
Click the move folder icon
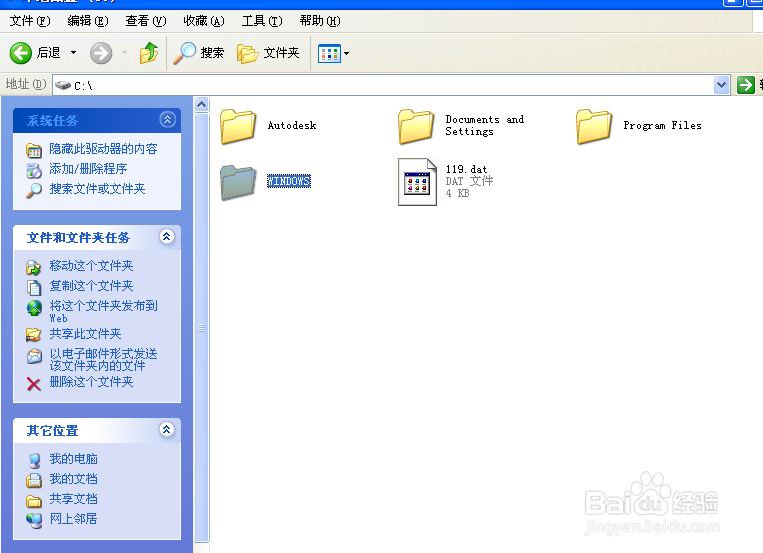(34, 267)
